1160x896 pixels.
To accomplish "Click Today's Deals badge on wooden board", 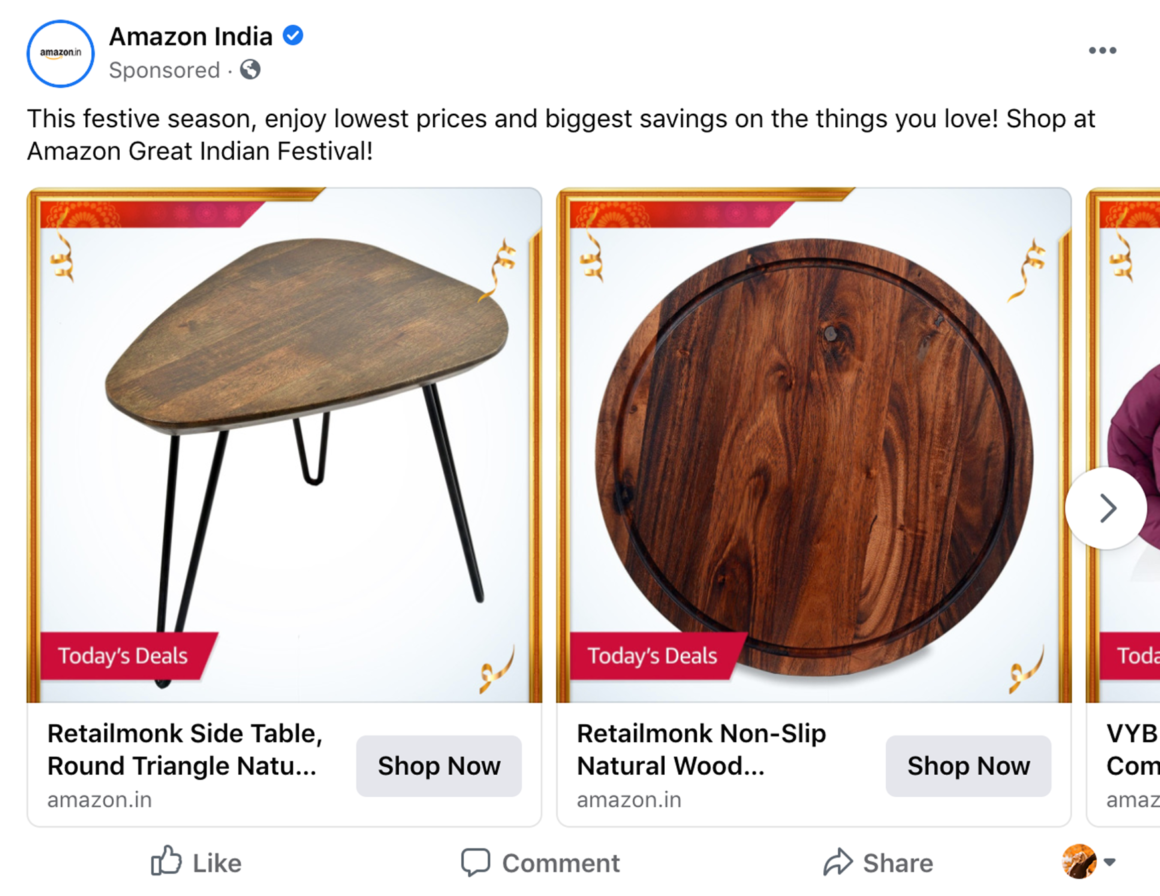I will coord(653,656).
